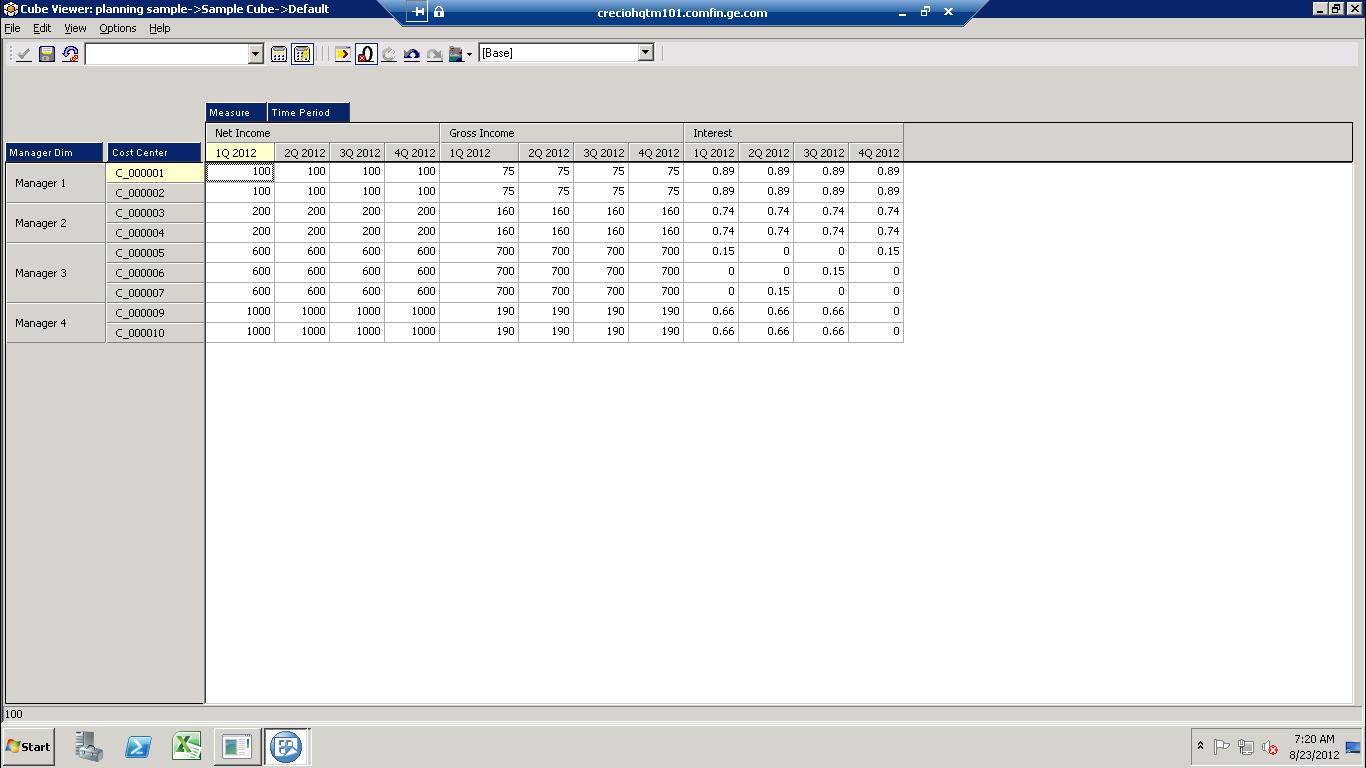This screenshot has width=1366, height=768.
Task: Launch PowerShell from the taskbar
Action: pos(138,747)
